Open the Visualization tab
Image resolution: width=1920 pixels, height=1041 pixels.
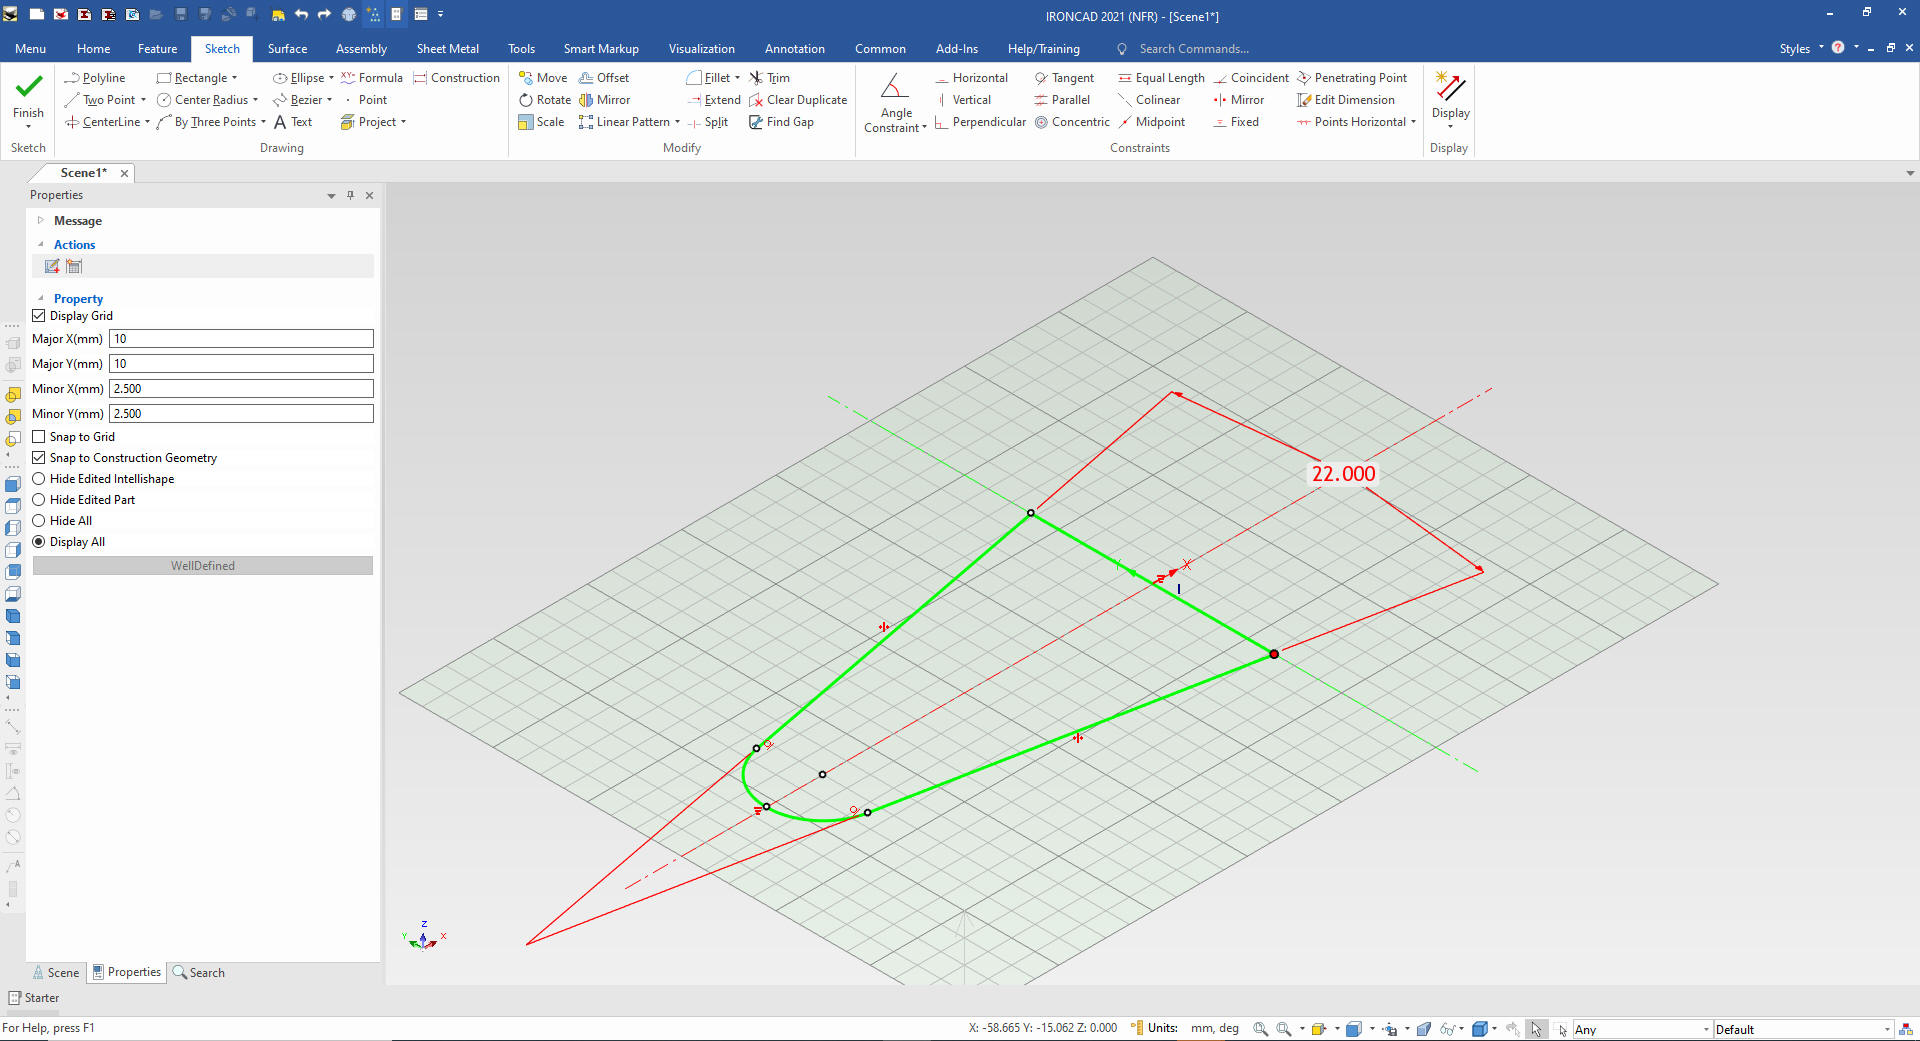[701, 49]
